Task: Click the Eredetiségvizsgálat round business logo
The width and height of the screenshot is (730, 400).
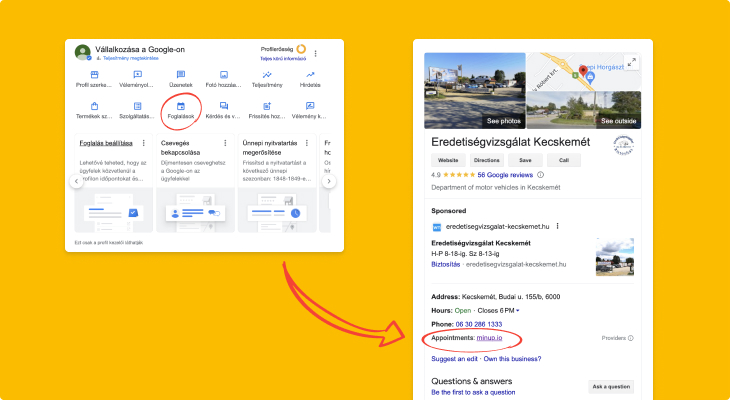Action: click(623, 145)
